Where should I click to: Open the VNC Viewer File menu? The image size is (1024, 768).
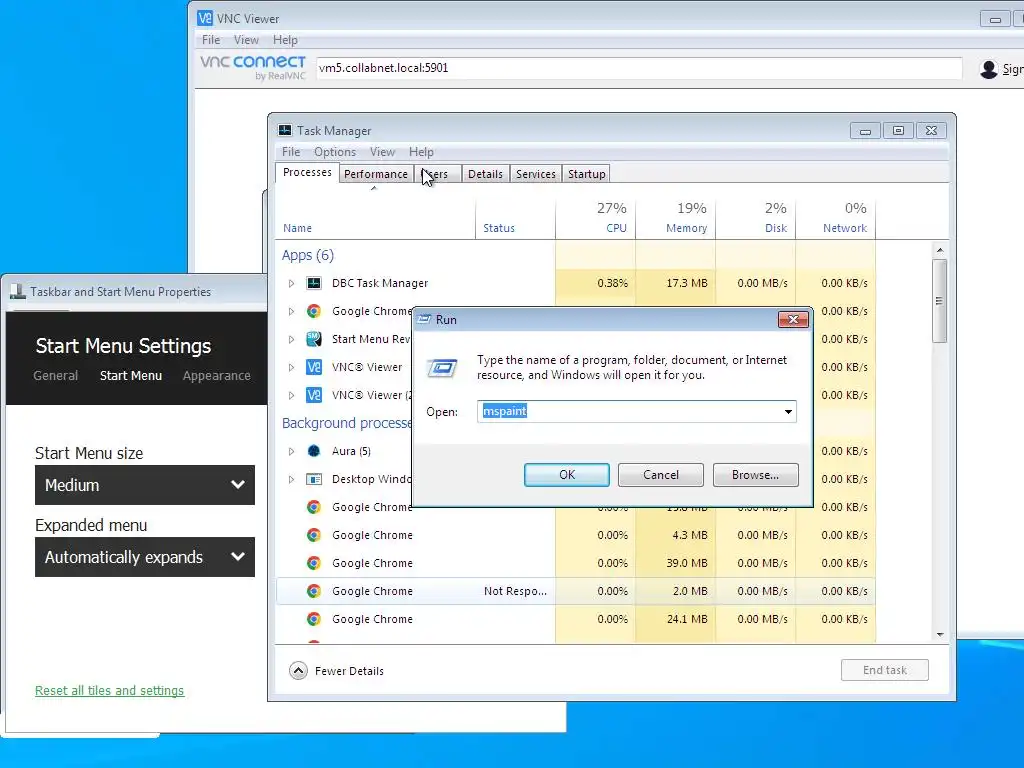click(211, 40)
